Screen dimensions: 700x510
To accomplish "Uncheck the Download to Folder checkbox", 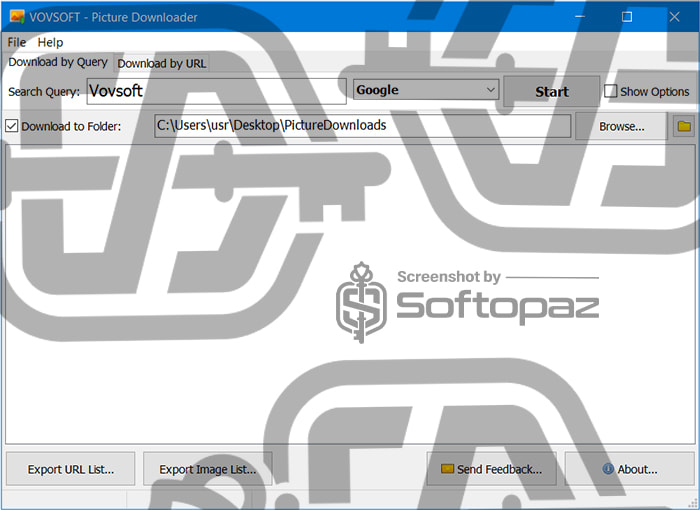I will pyautogui.click(x=12, y=126).
